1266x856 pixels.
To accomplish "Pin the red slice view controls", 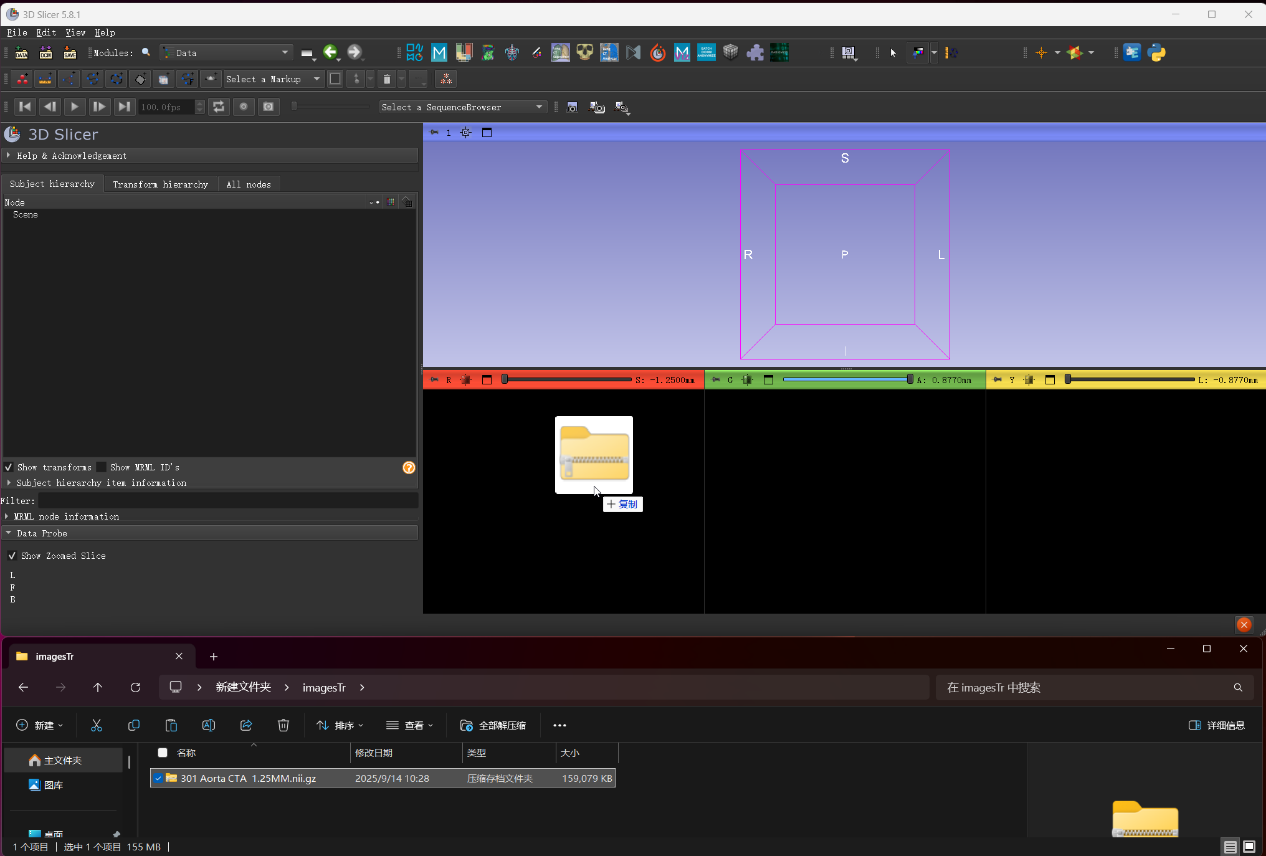I will coord(434,380).
